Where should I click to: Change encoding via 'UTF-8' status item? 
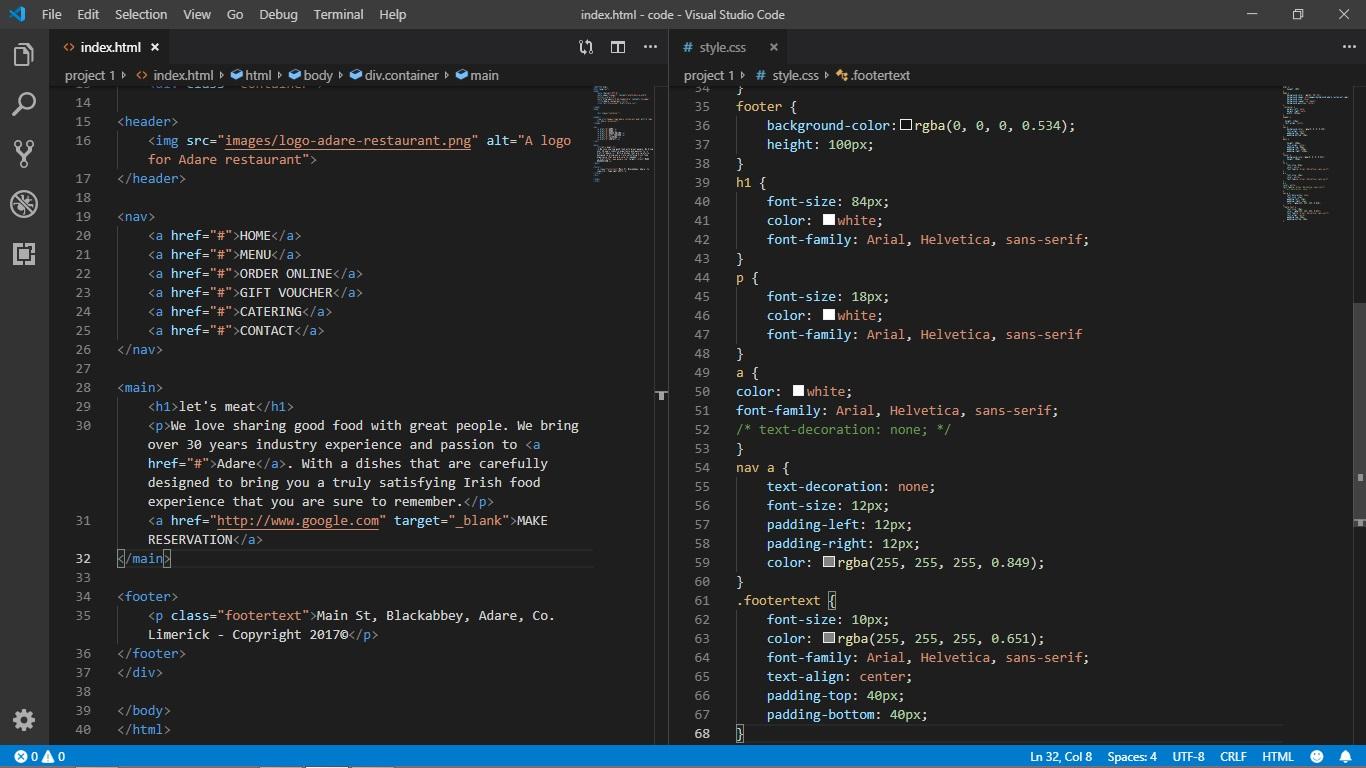[x=1188, y=757]
